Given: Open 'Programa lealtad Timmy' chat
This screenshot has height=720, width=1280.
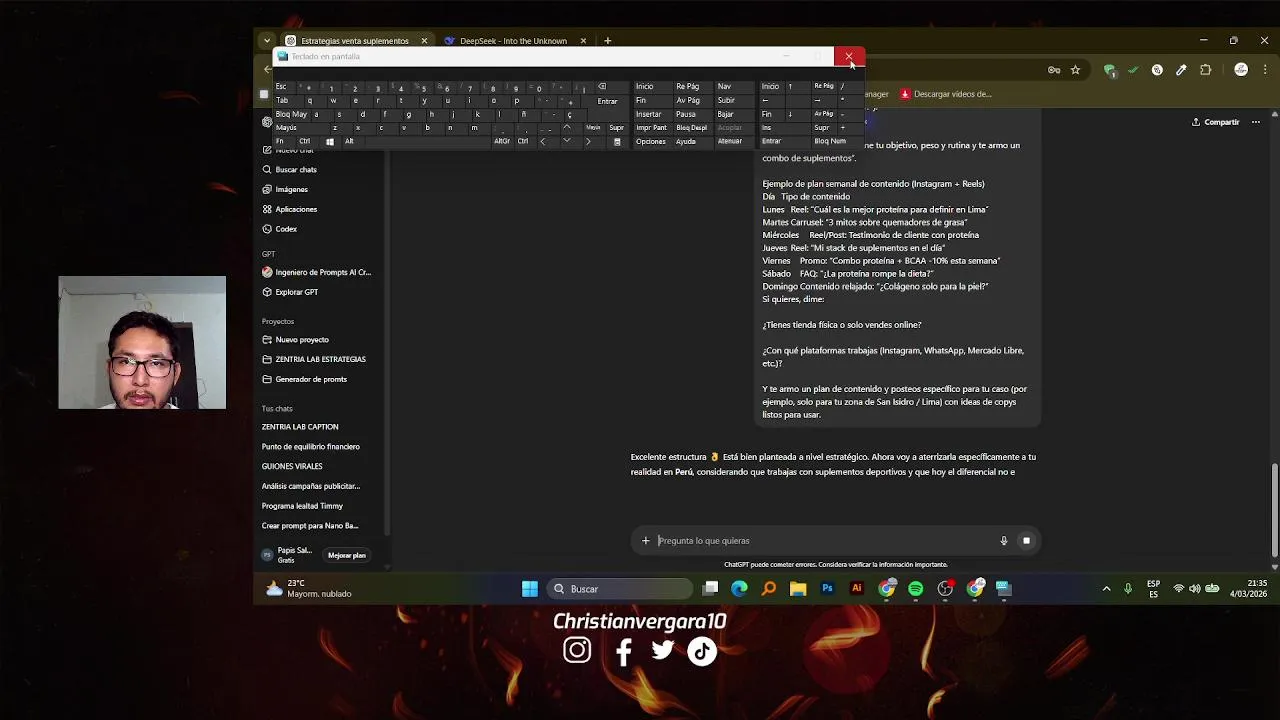Looking at the screenshot, I should [x=302, y=506].
